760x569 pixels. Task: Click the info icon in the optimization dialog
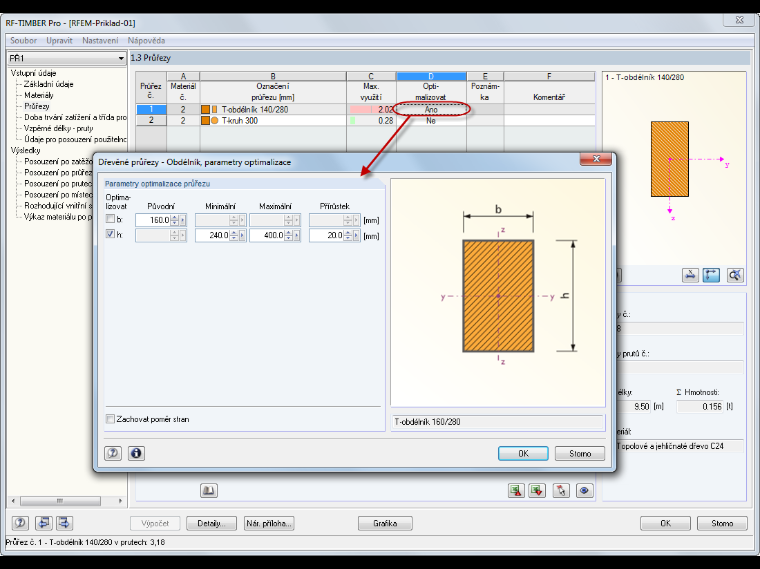pos(136,453)
